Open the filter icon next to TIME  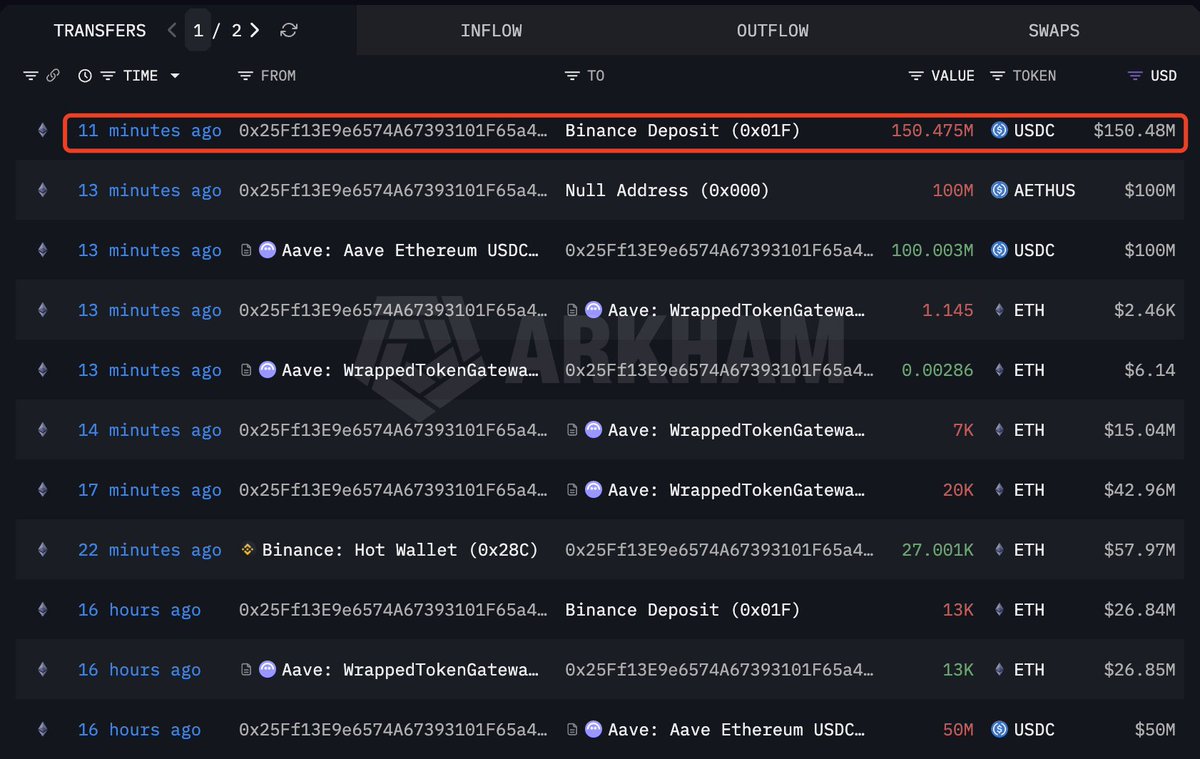pos(107,76)
